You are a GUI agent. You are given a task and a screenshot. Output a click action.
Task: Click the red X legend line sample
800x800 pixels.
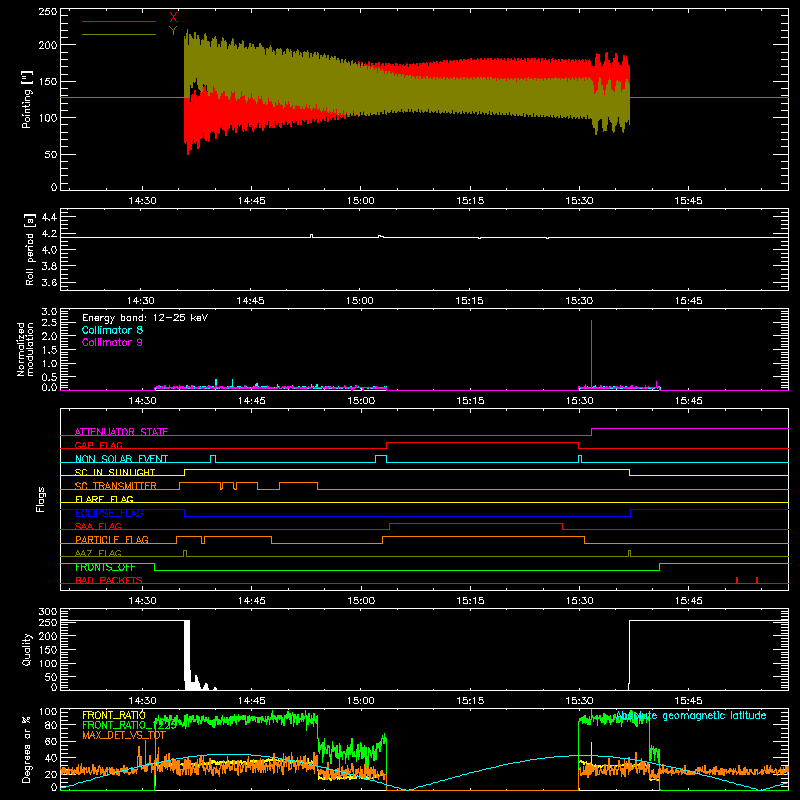click(119, 21)
